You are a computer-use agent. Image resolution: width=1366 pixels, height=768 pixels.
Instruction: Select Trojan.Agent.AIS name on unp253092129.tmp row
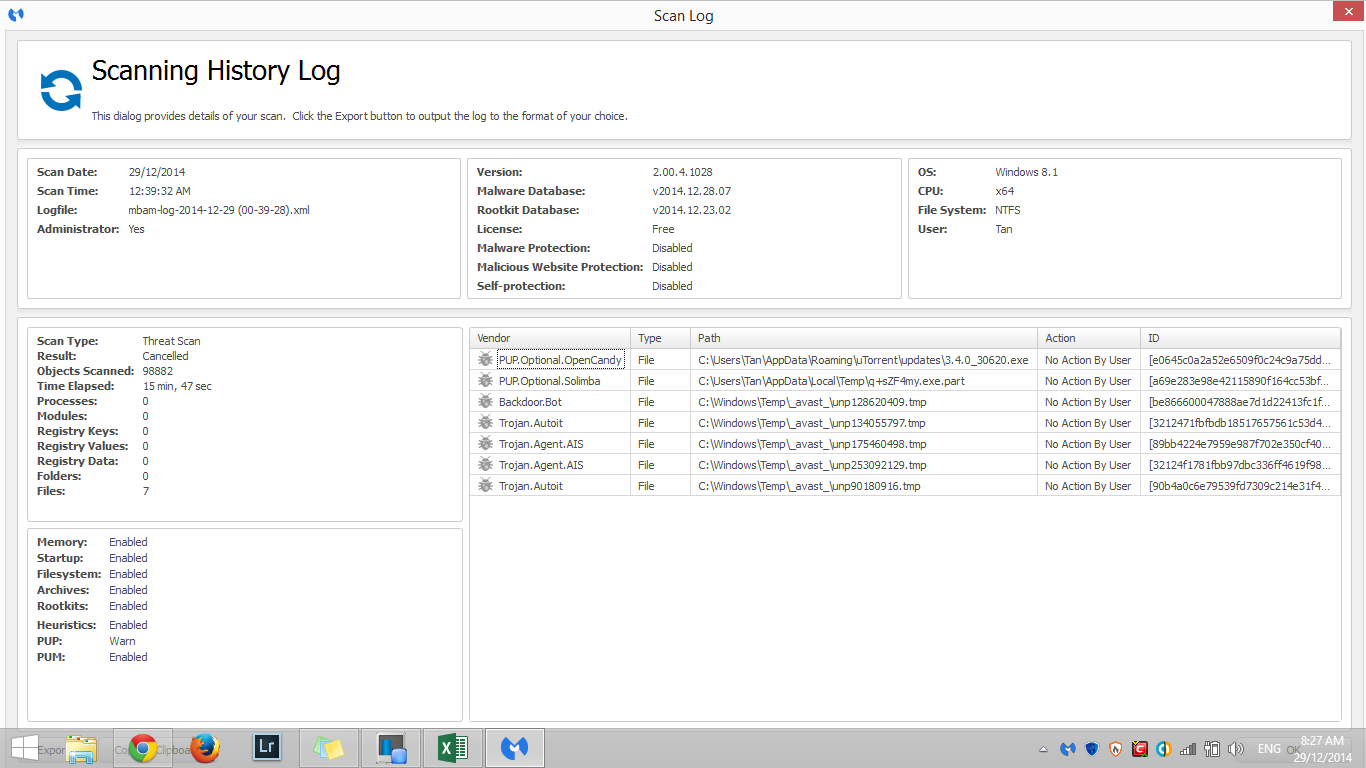click(x=541, y=465)
